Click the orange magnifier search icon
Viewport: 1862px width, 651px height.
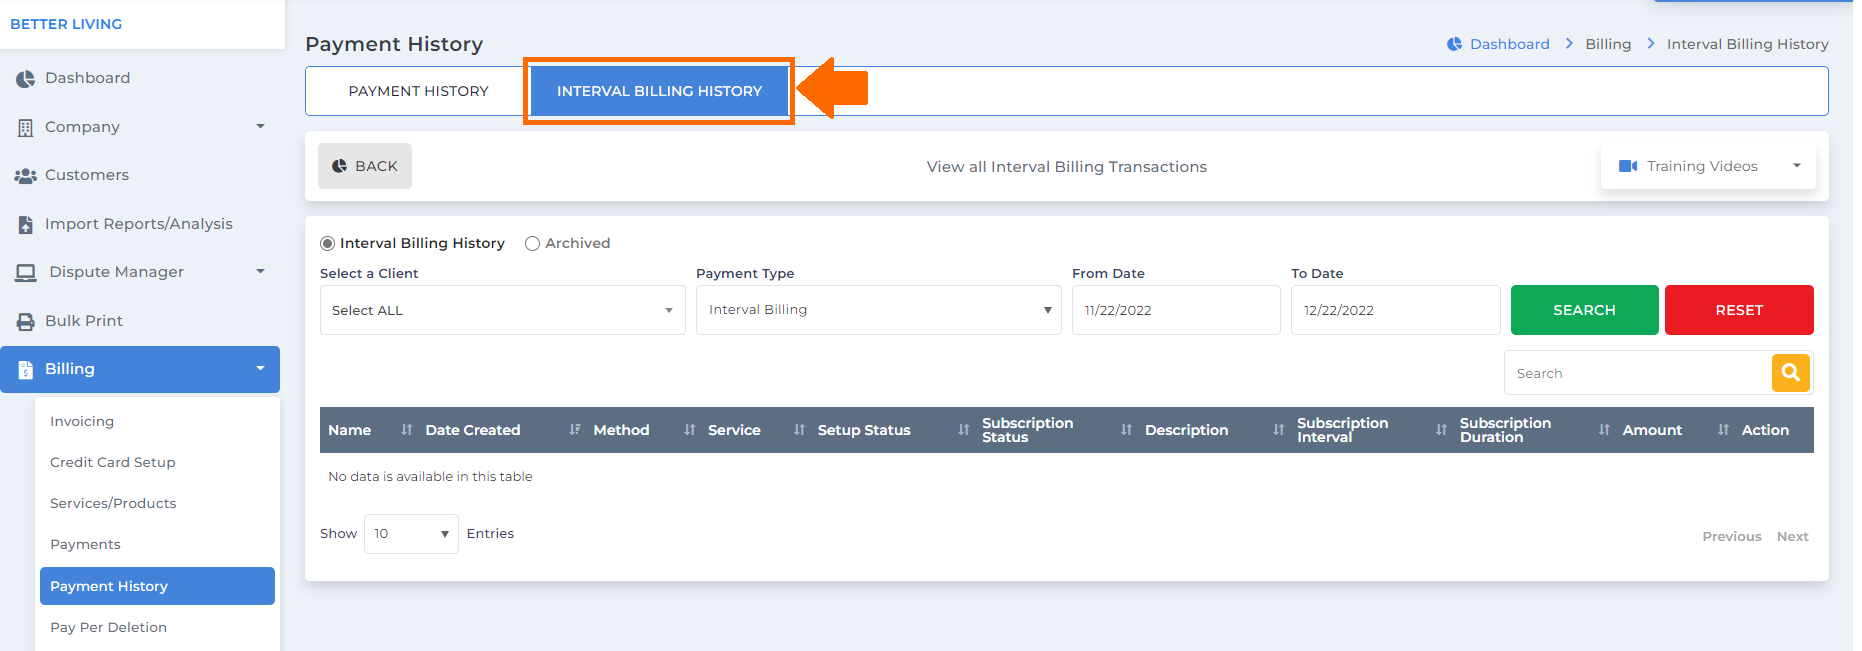(x=1790, y=373)
